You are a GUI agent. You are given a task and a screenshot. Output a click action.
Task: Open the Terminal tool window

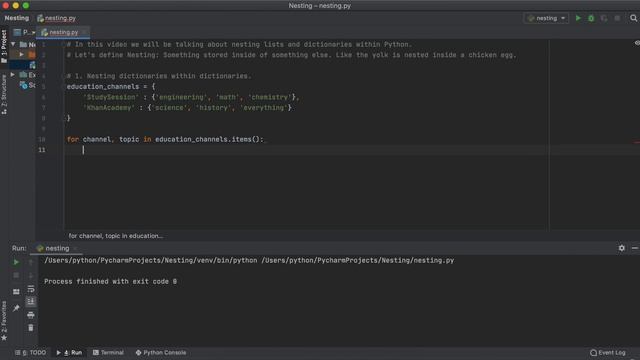[x=108, y=353]
